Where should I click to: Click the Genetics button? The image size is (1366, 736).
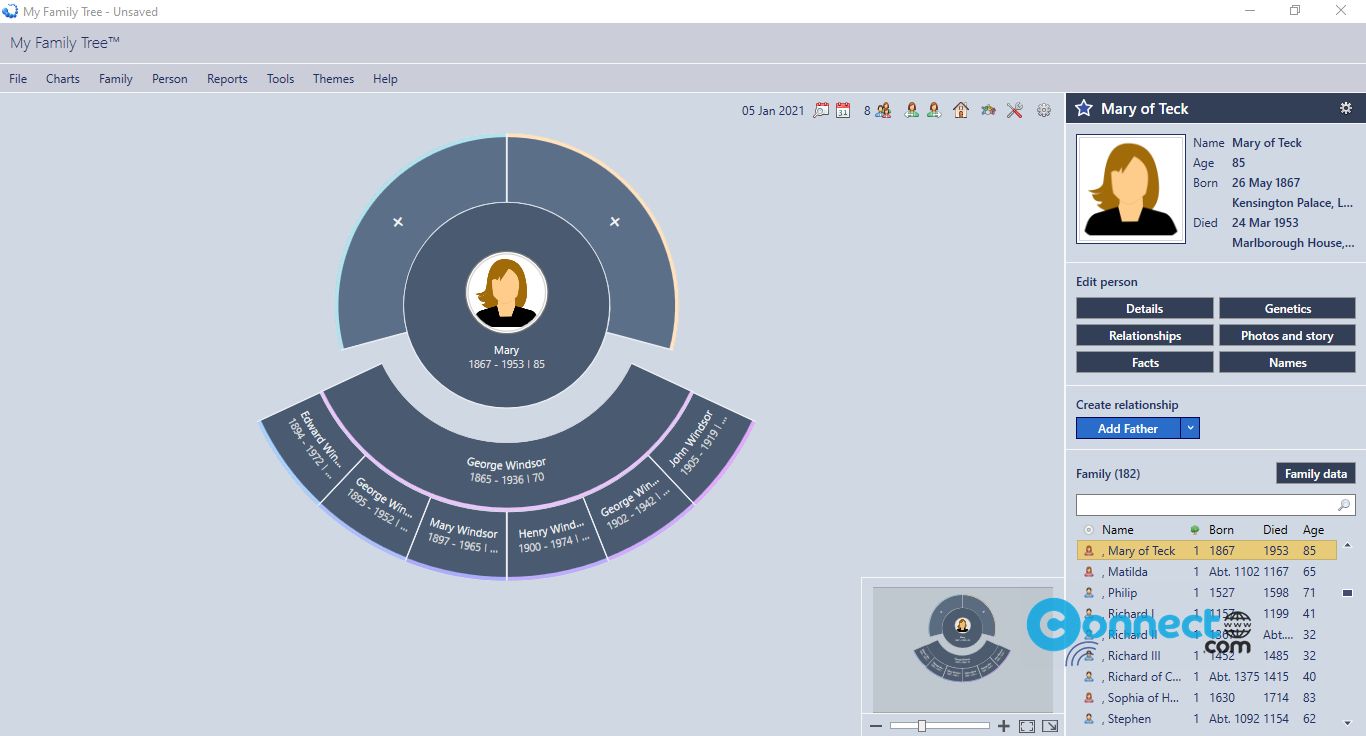1287,308
